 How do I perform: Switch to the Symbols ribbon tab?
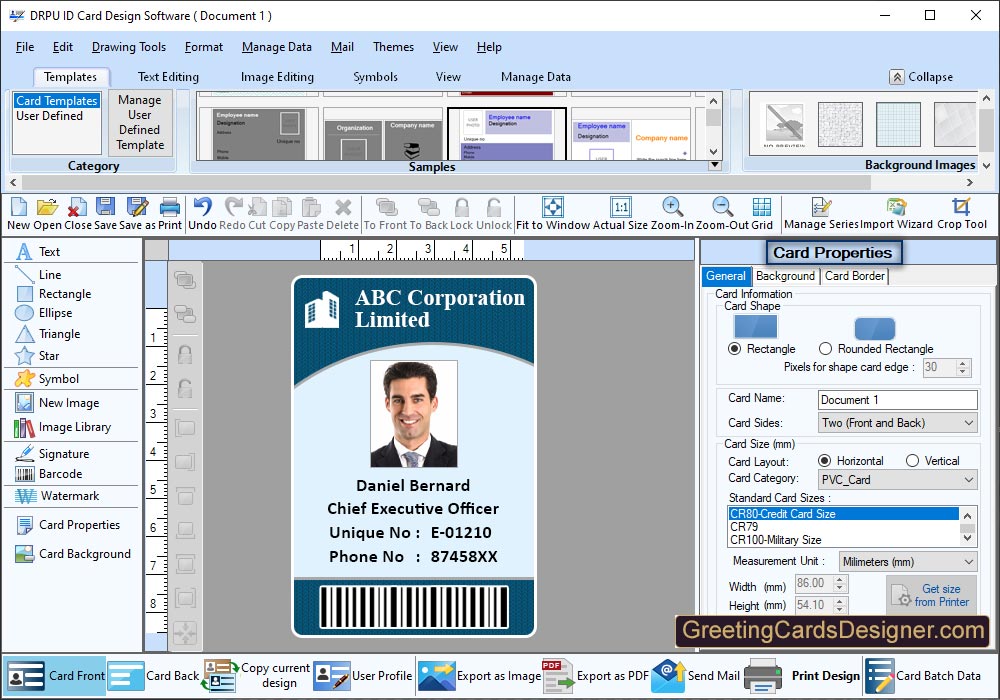(x=376, y=77)
